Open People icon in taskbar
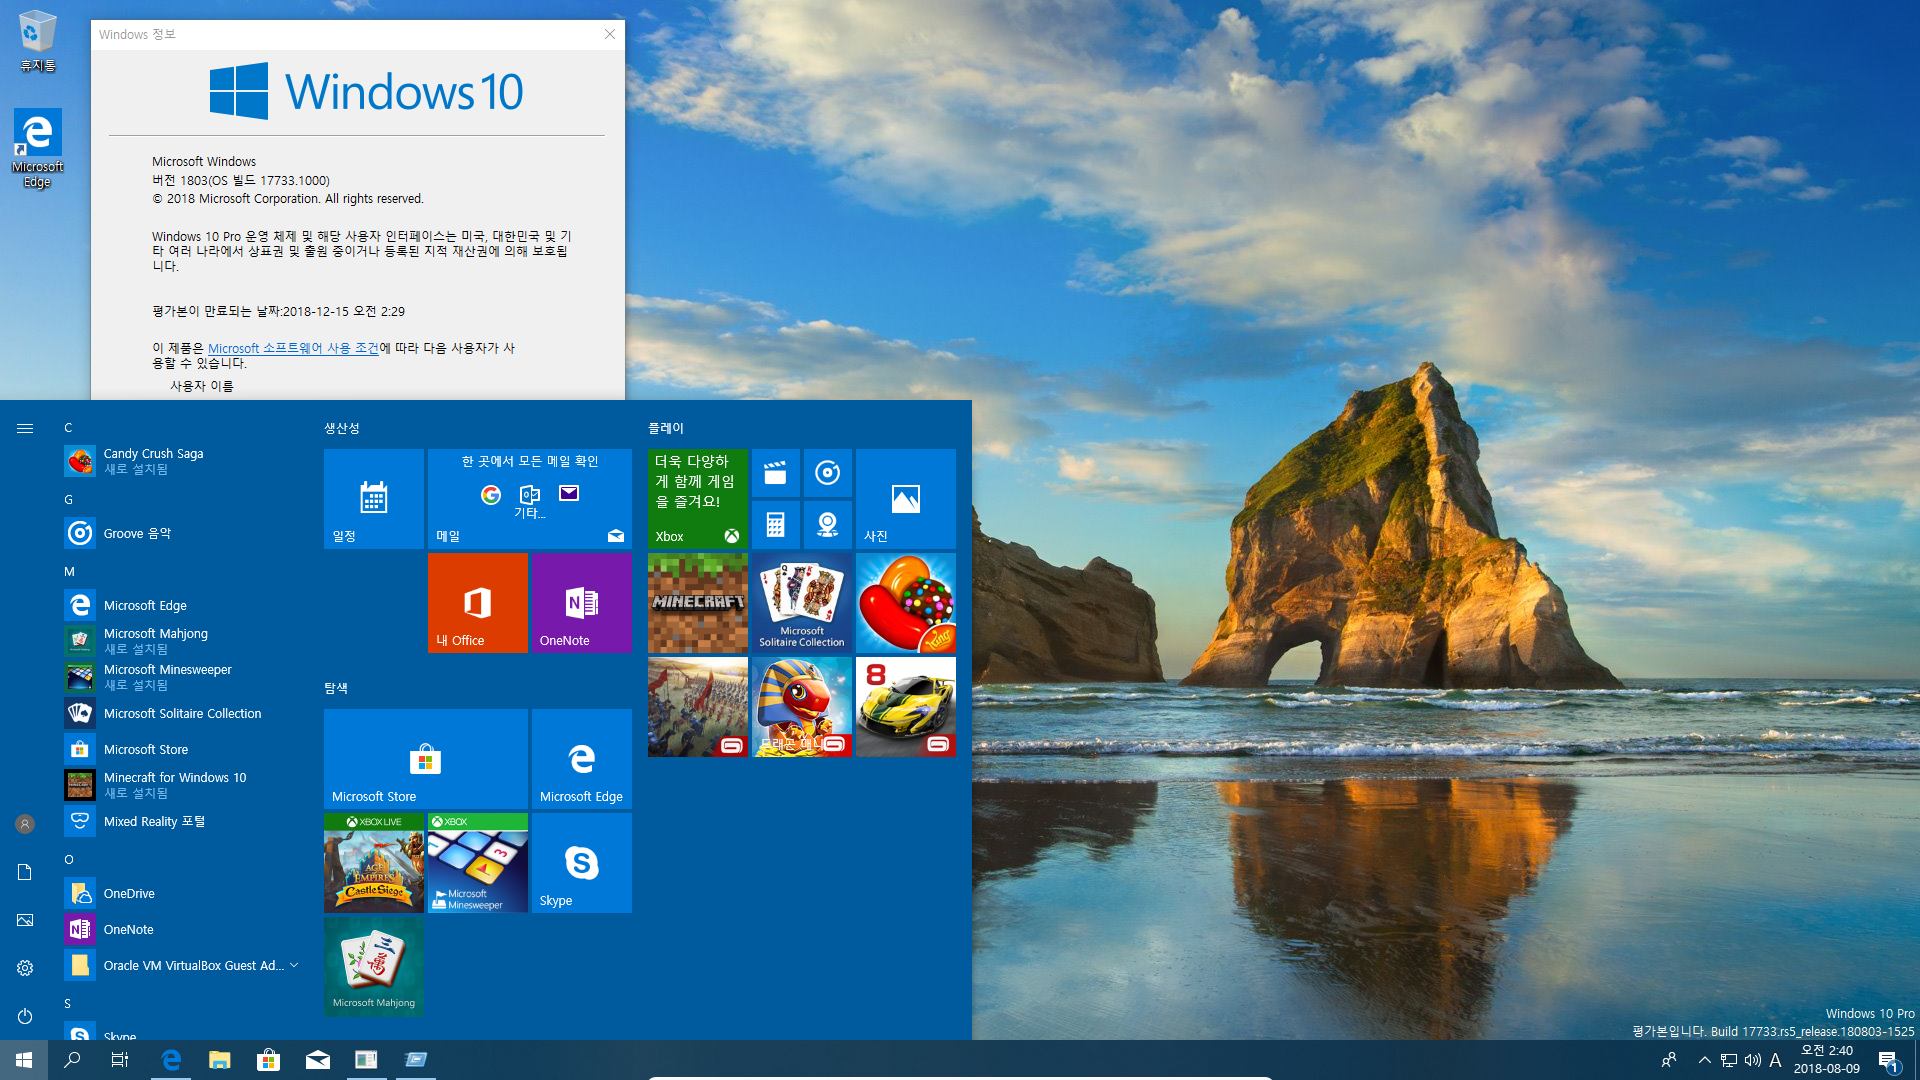The width and height of the screenshot is (1920, 1080). coord(1668,1060)
